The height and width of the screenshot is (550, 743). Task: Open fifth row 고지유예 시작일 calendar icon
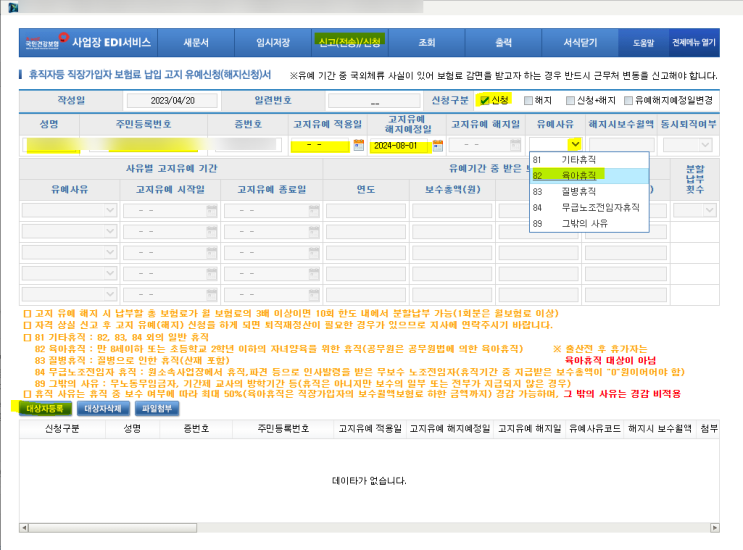pyautogui.click(x=212, y=295)
